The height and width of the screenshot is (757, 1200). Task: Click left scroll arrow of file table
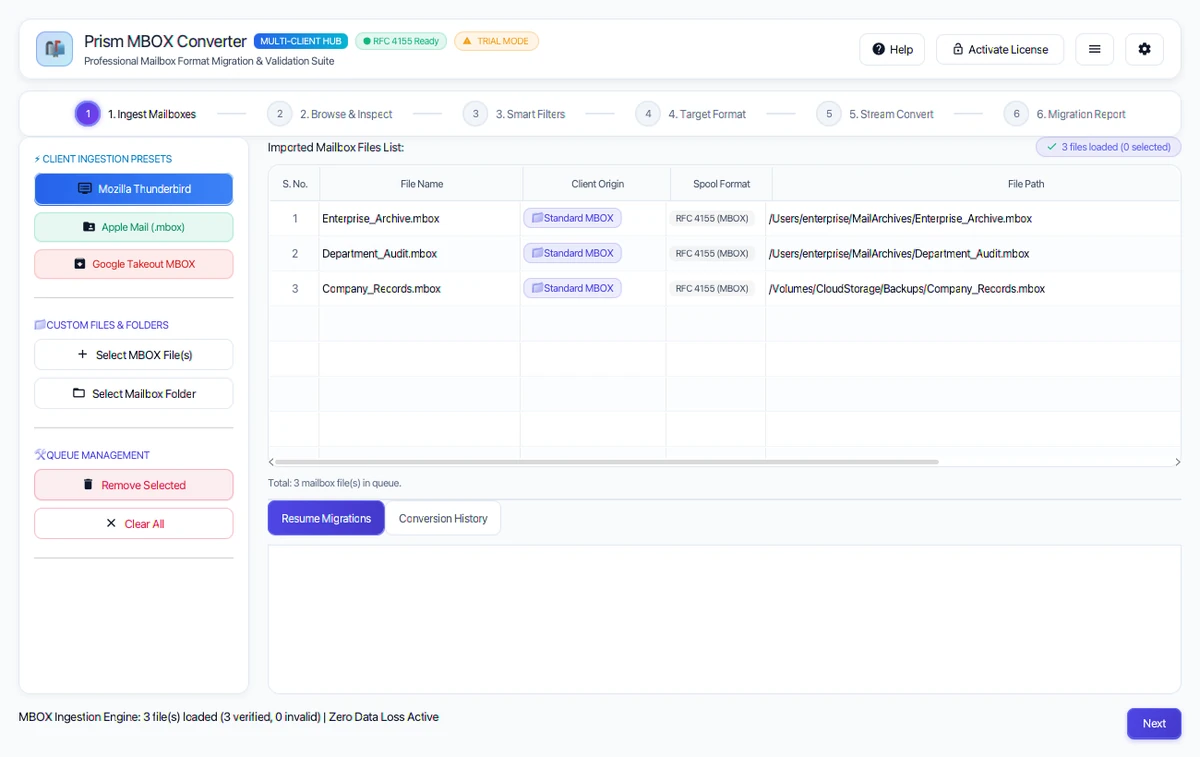point(271,462)
